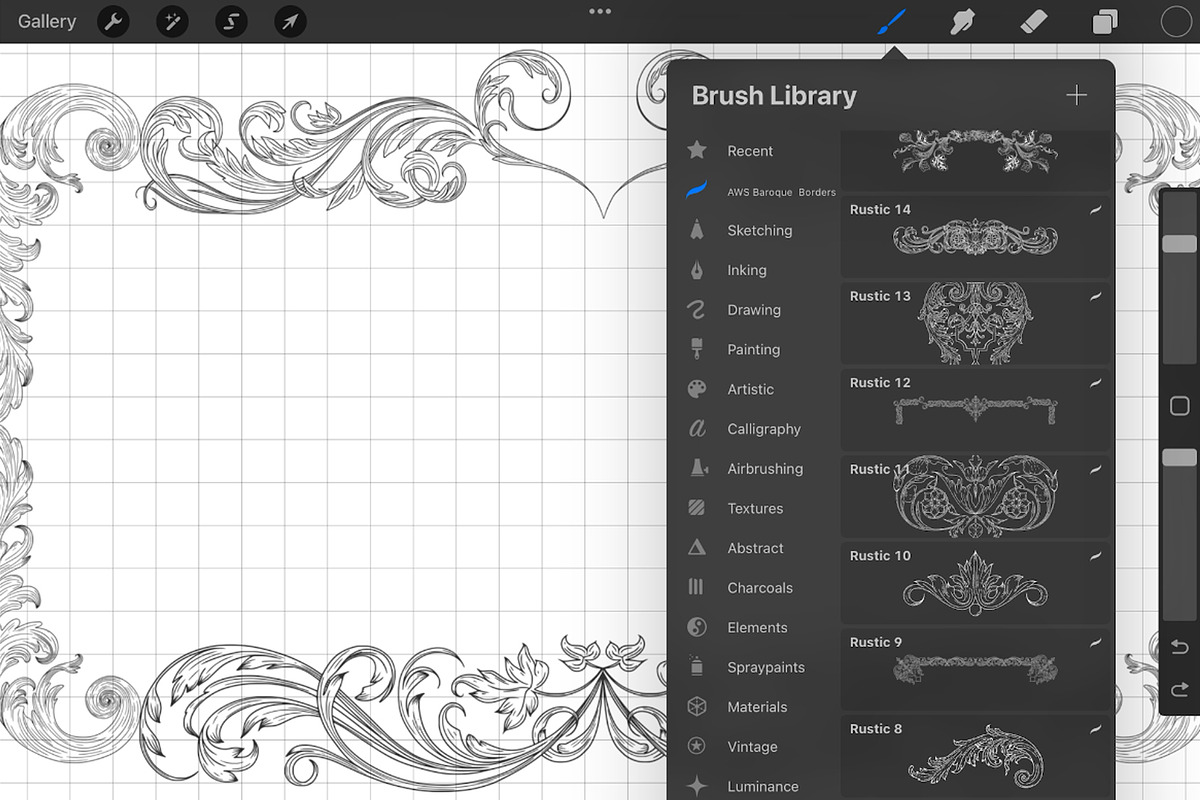Choose the Rustic 13 brush
Viewport: 1200px width, 800px height.
(x=975, y=322)
